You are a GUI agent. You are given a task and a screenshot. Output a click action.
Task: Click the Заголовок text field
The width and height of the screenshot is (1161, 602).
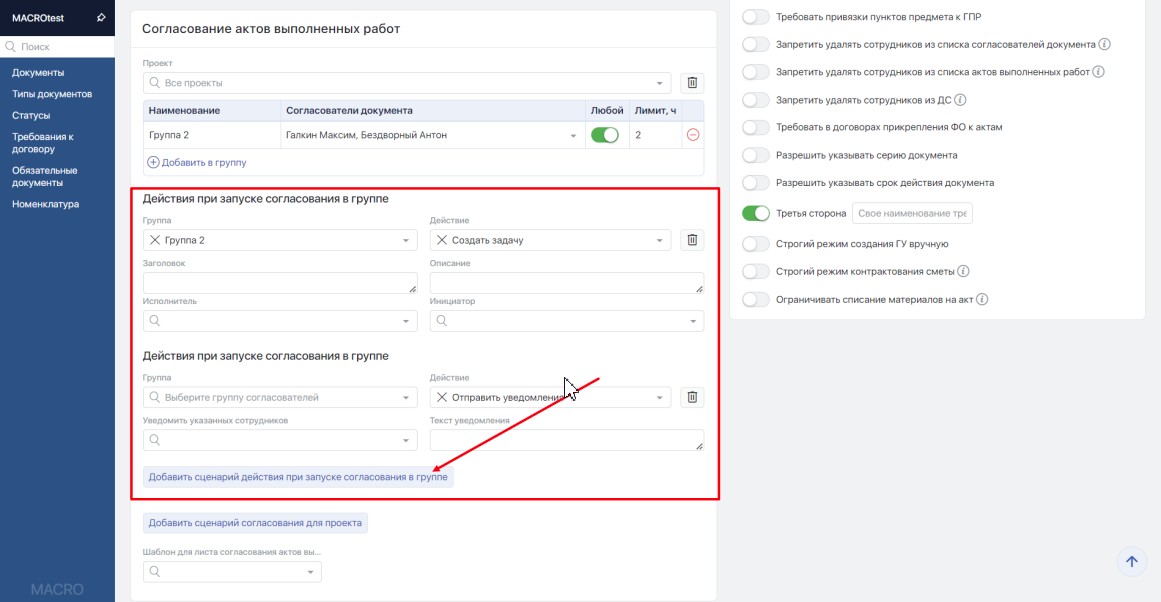click(x=280, y=283)
